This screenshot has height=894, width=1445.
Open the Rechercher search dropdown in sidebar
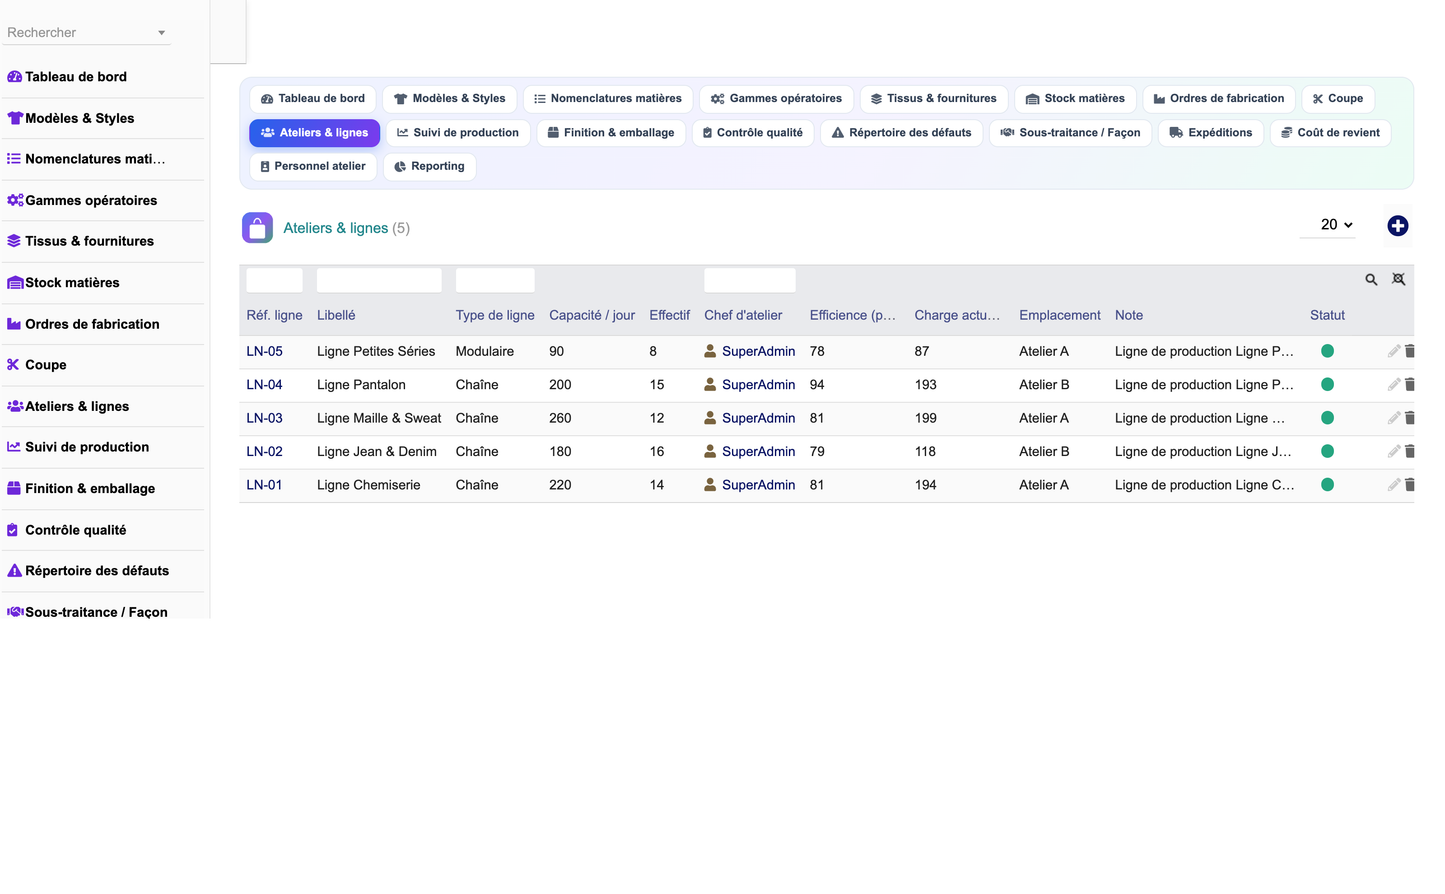(x=87, y=32)
